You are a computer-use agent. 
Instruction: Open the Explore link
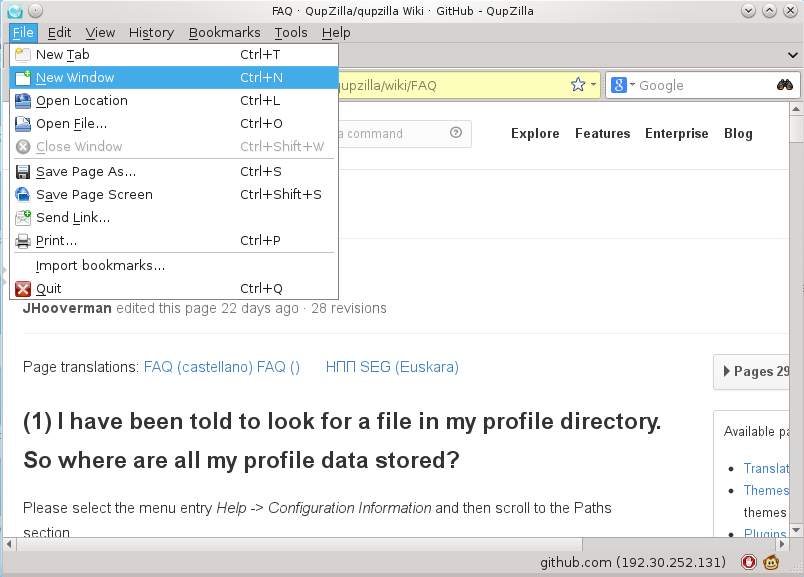point(535,133)
